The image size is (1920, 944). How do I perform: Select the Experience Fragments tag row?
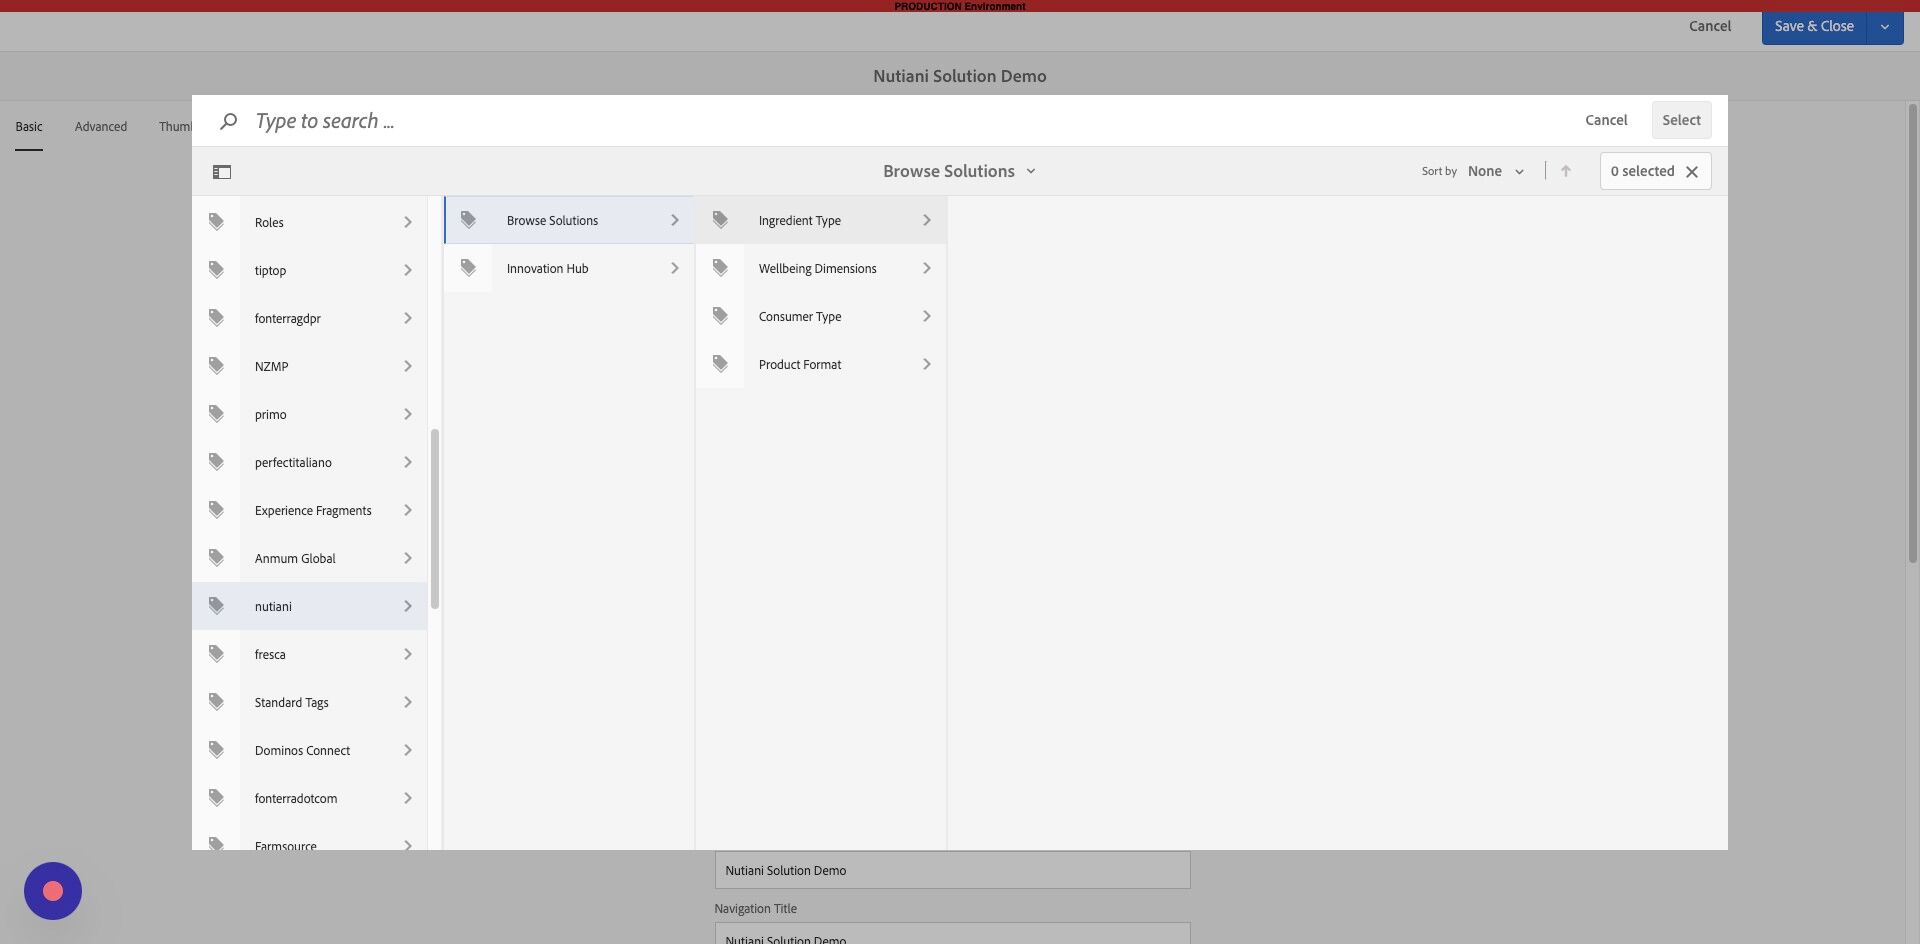tap(309, 510)
